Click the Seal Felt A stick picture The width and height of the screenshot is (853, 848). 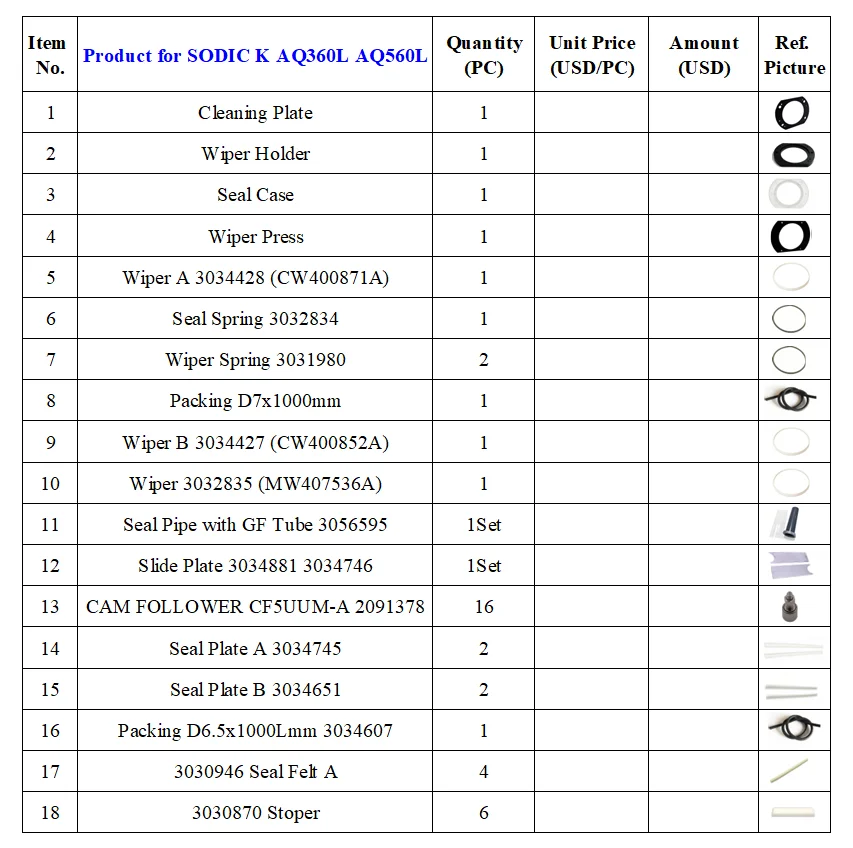tap(789, 771)
